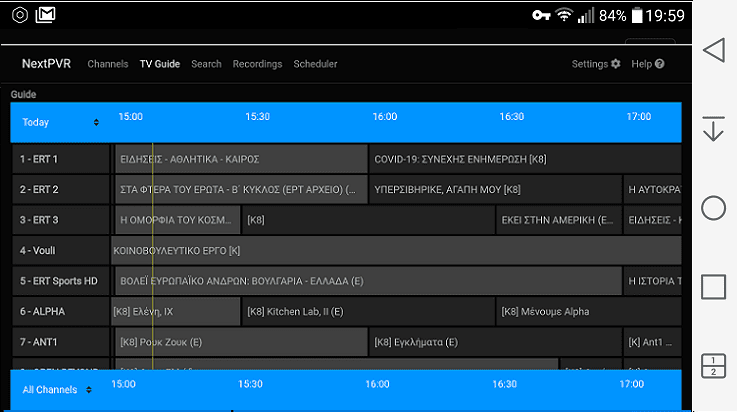Open ΚΟΙΝΟΒΟΥΛΕΥΤΙΚΟ ΕΡΓΟ program on Vouli
Image resolution: width=738 pixels, height=412 pixels.
tap(396, 250)
